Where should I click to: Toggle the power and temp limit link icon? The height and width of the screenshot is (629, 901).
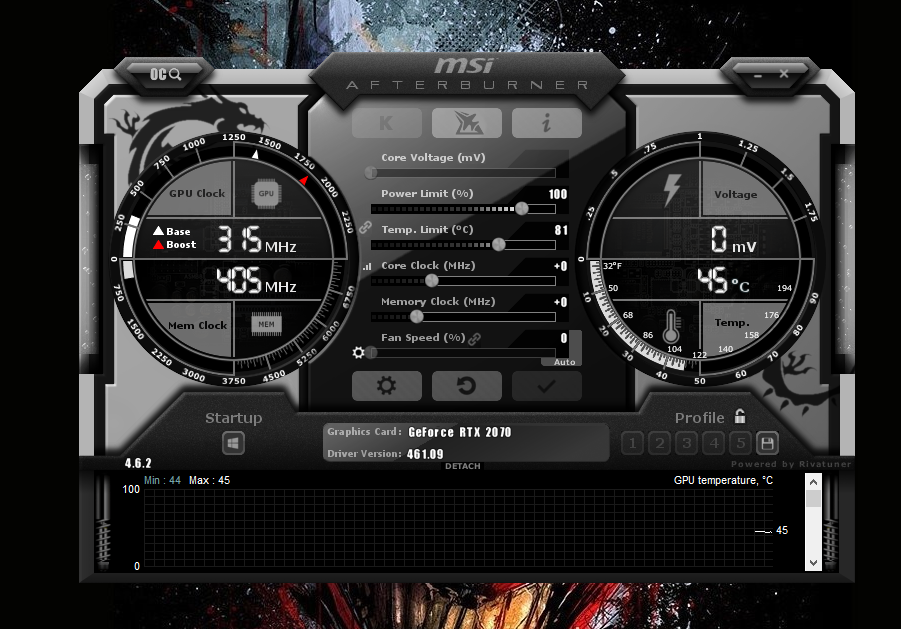tap(365, 227)
